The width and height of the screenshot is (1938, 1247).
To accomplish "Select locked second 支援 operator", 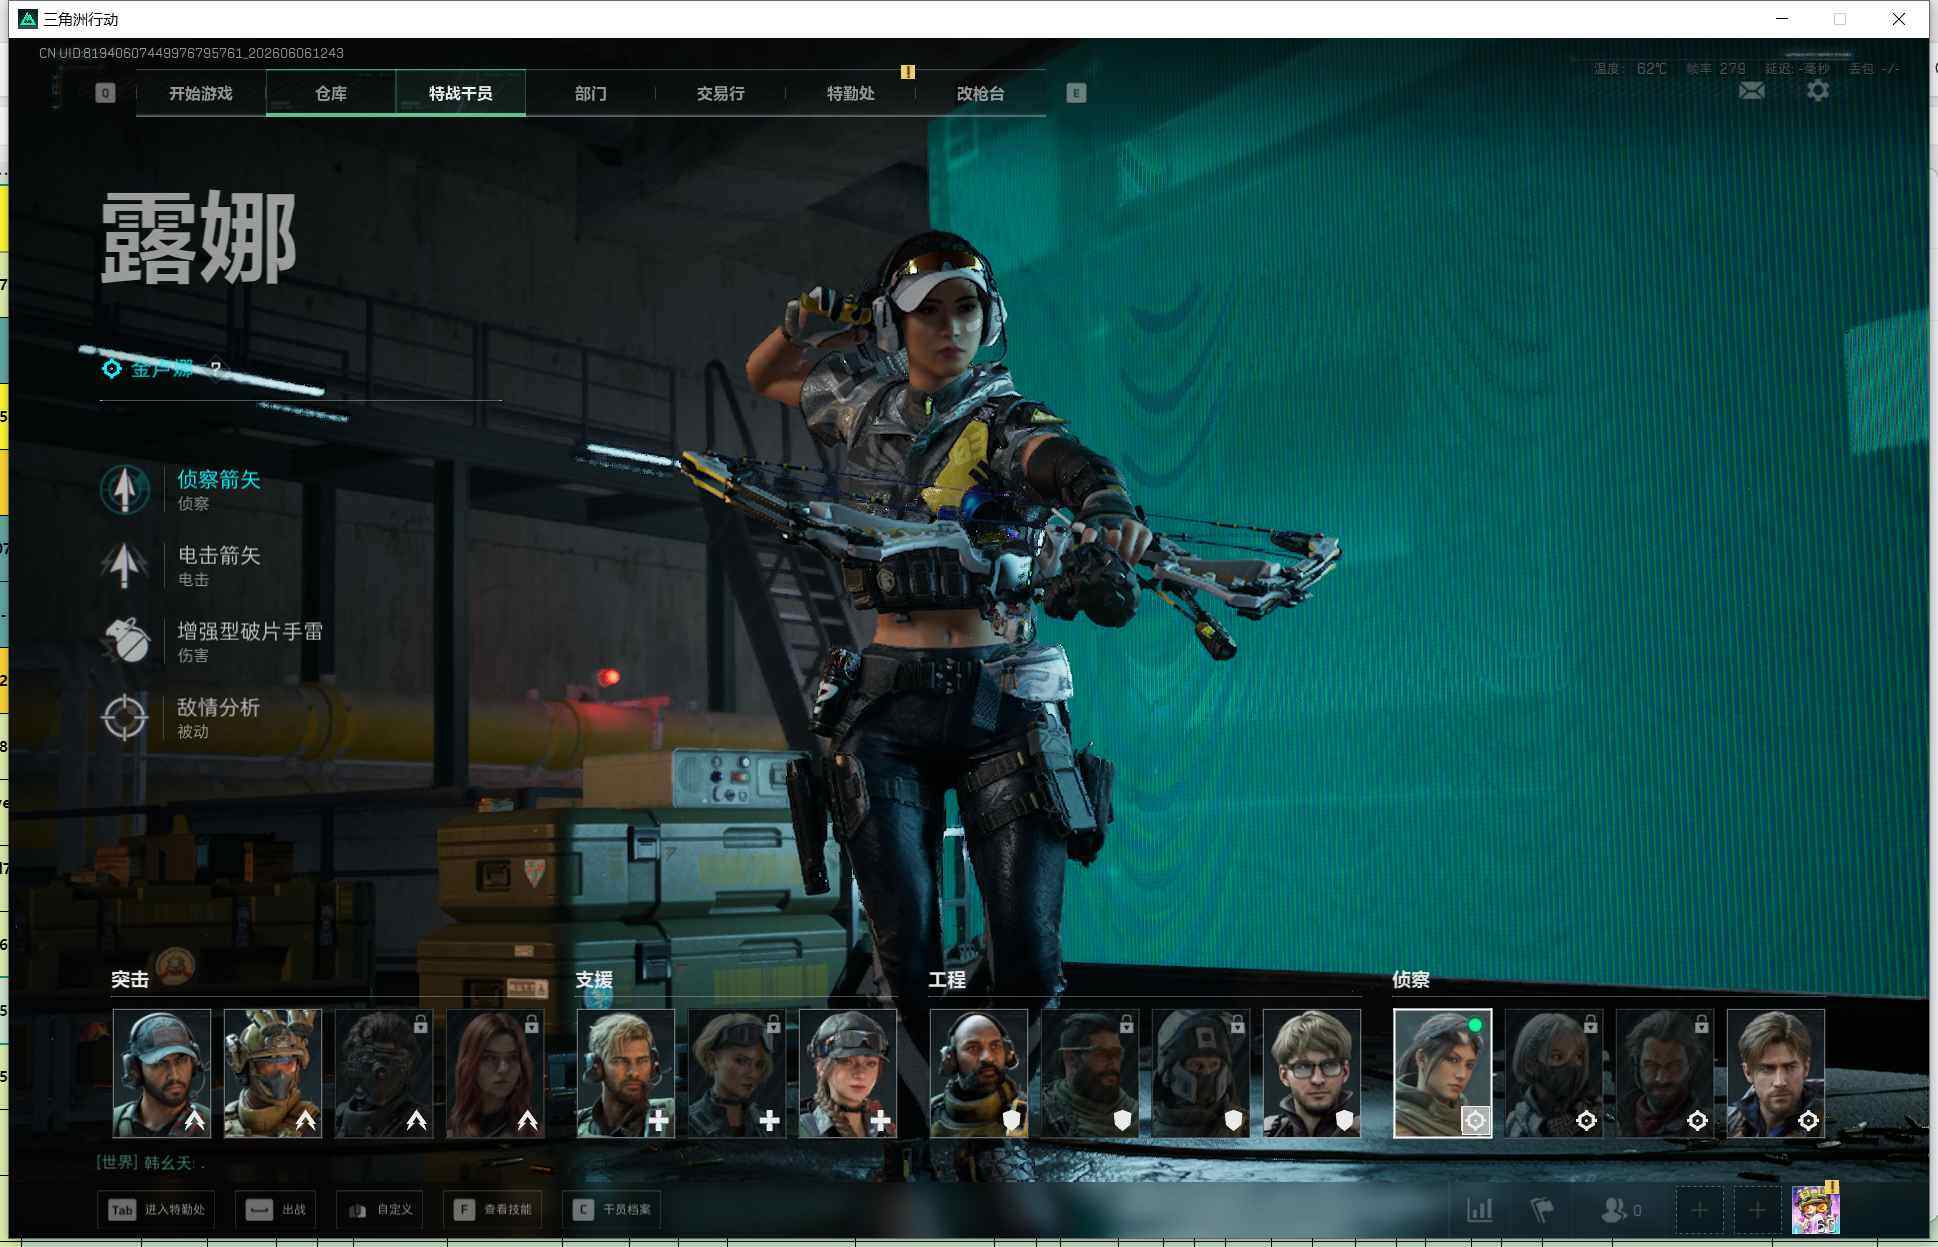I will 737,1073.
